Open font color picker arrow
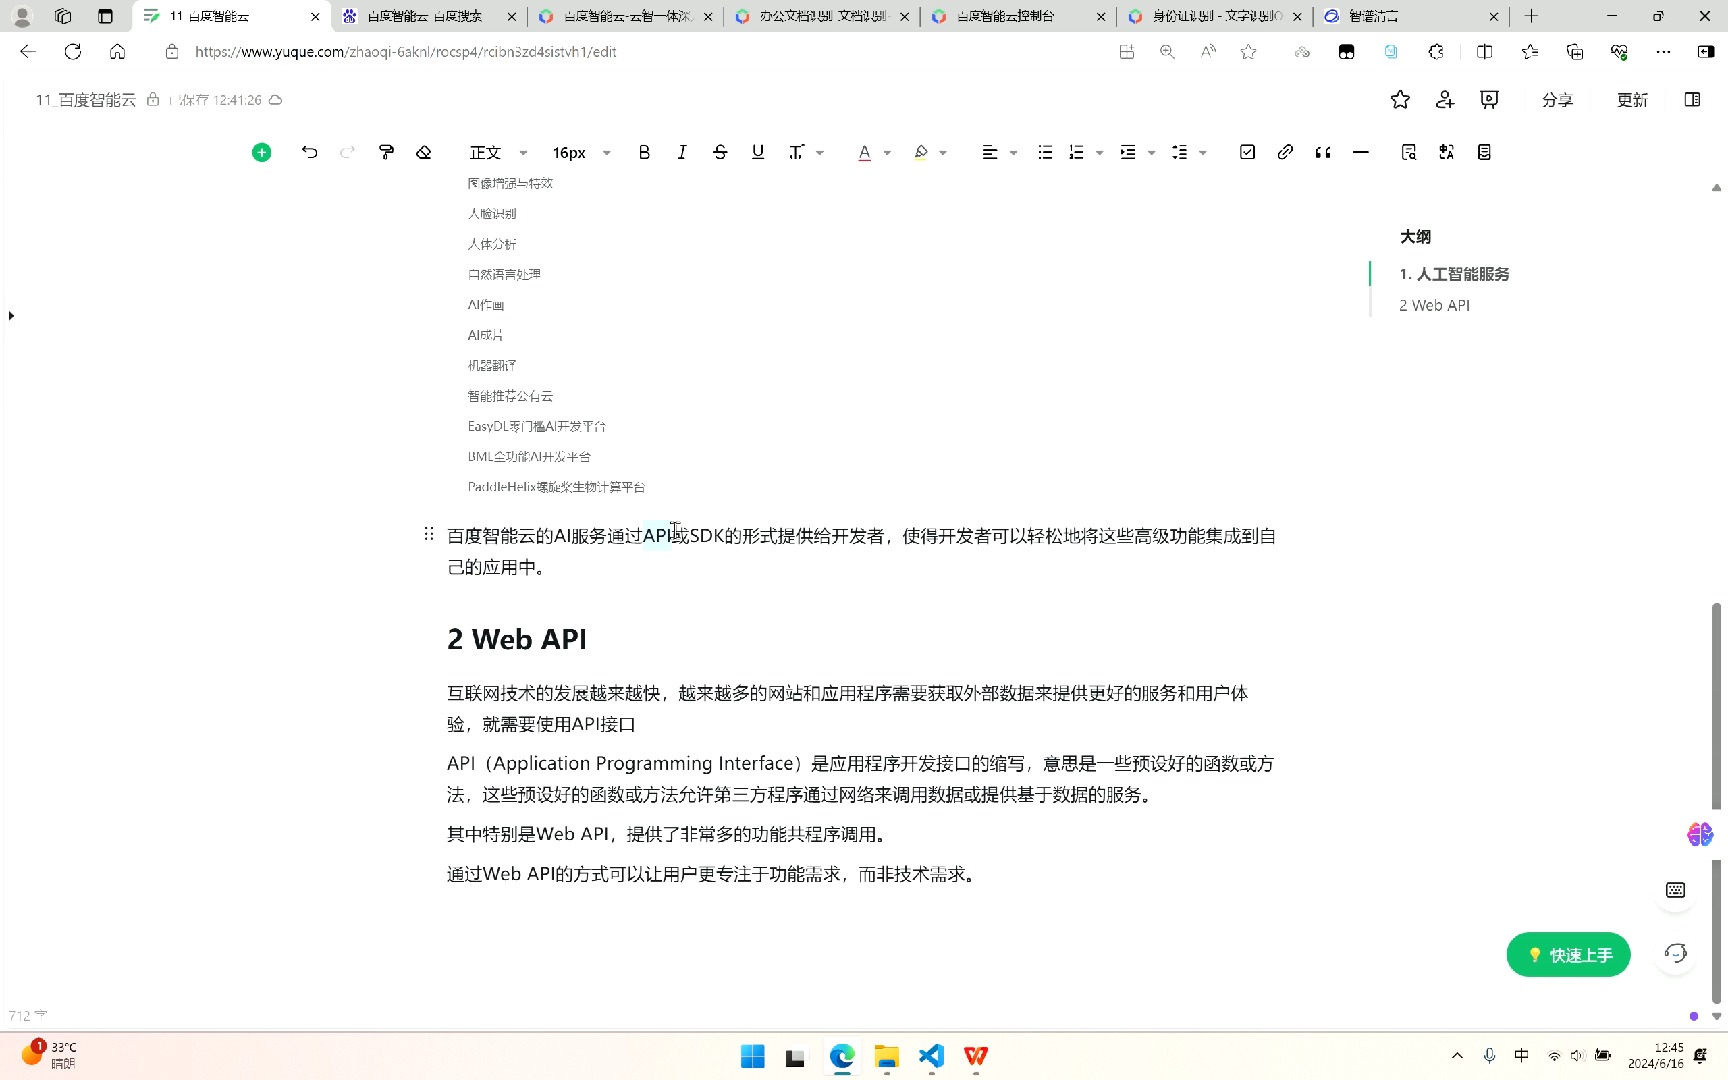 887,153
